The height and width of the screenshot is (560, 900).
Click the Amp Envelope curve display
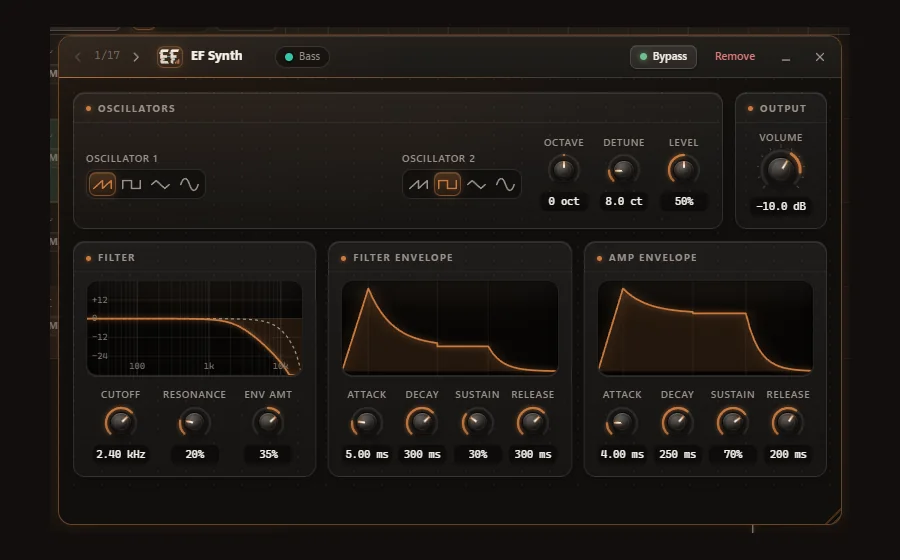705,328
